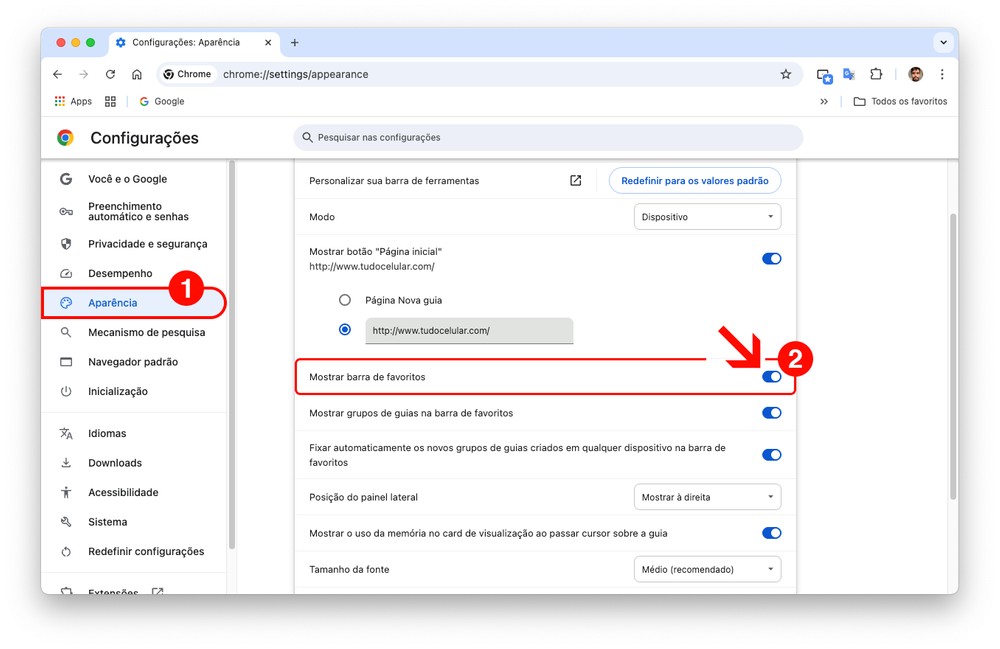
Task: Click Redefinir para os valores padrão button
Action: [694, 181]
